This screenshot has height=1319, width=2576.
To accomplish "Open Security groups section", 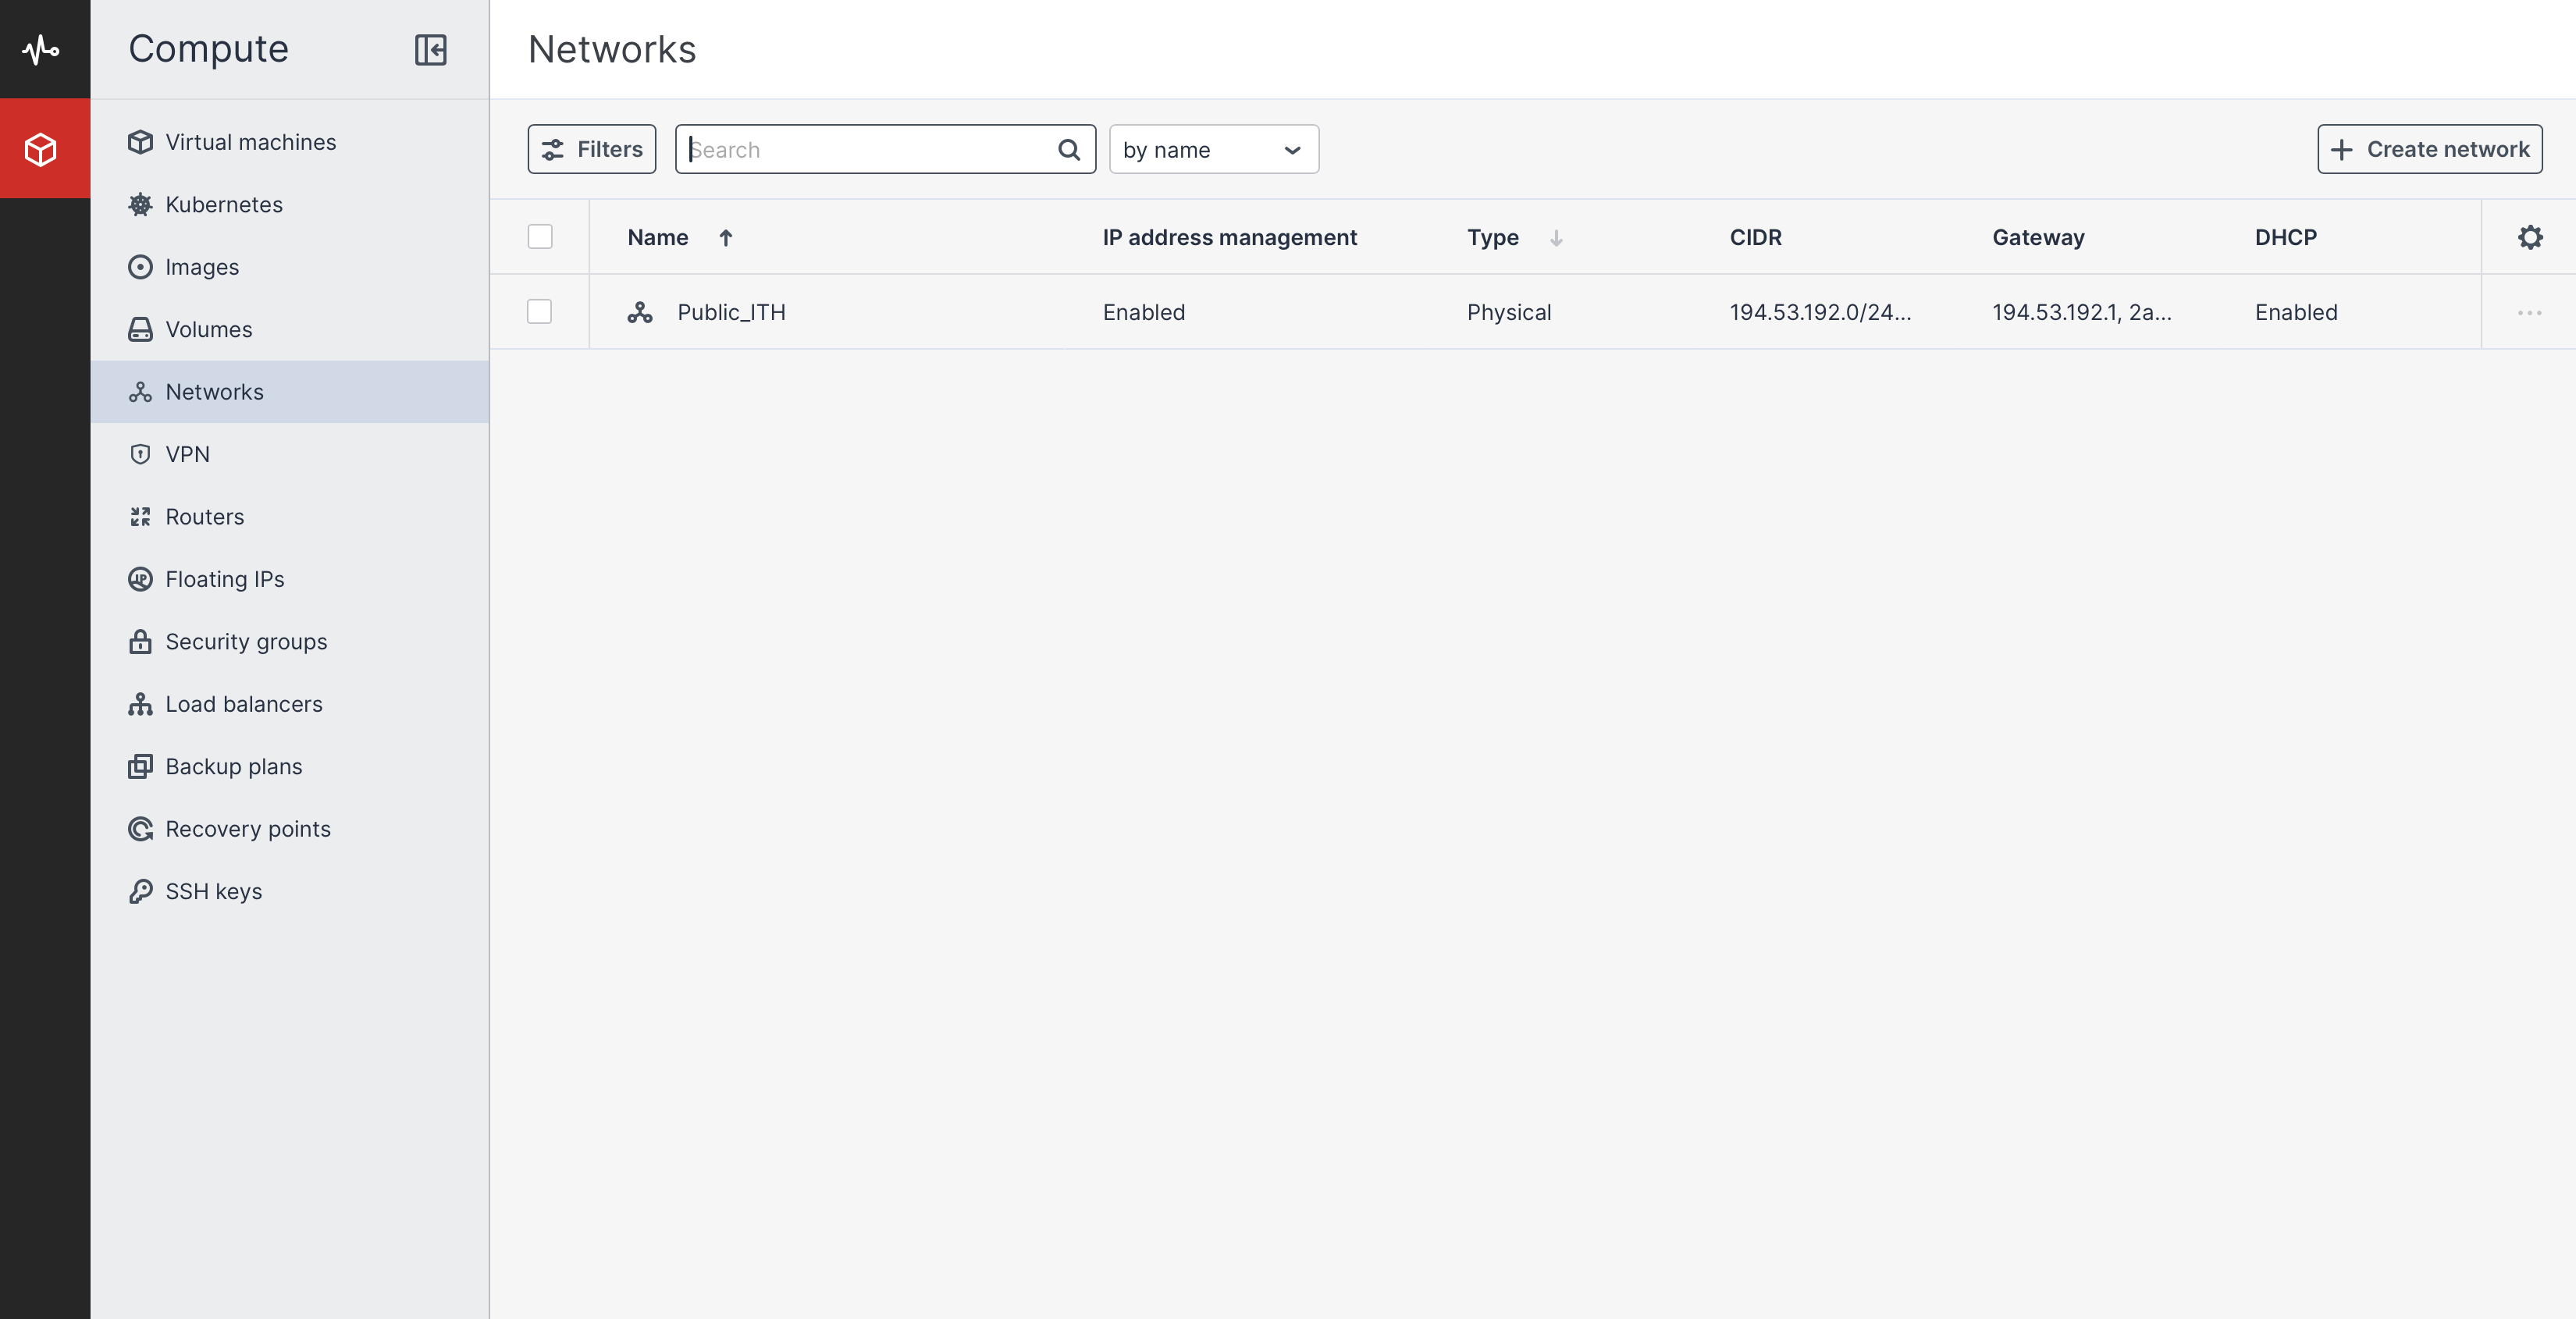I will click(x=246, y=642).
